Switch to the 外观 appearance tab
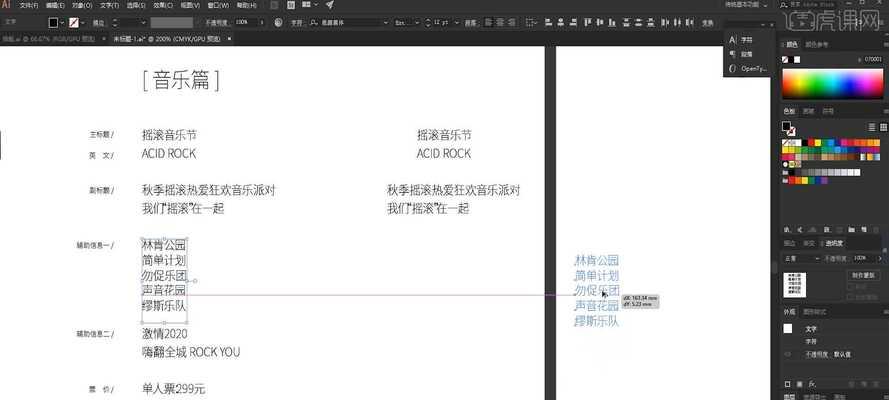Viewport: 889px width, 400px height. pyautogui.click(x=789, y=312)
